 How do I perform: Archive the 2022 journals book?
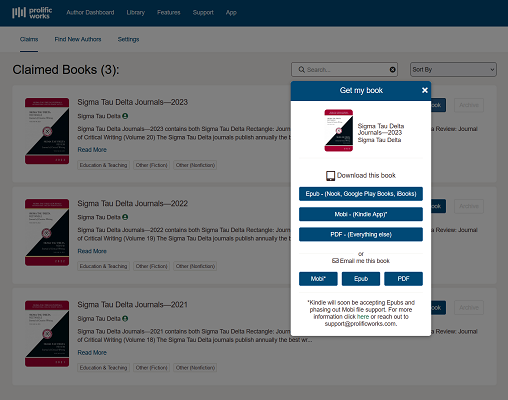pos(469,206)
